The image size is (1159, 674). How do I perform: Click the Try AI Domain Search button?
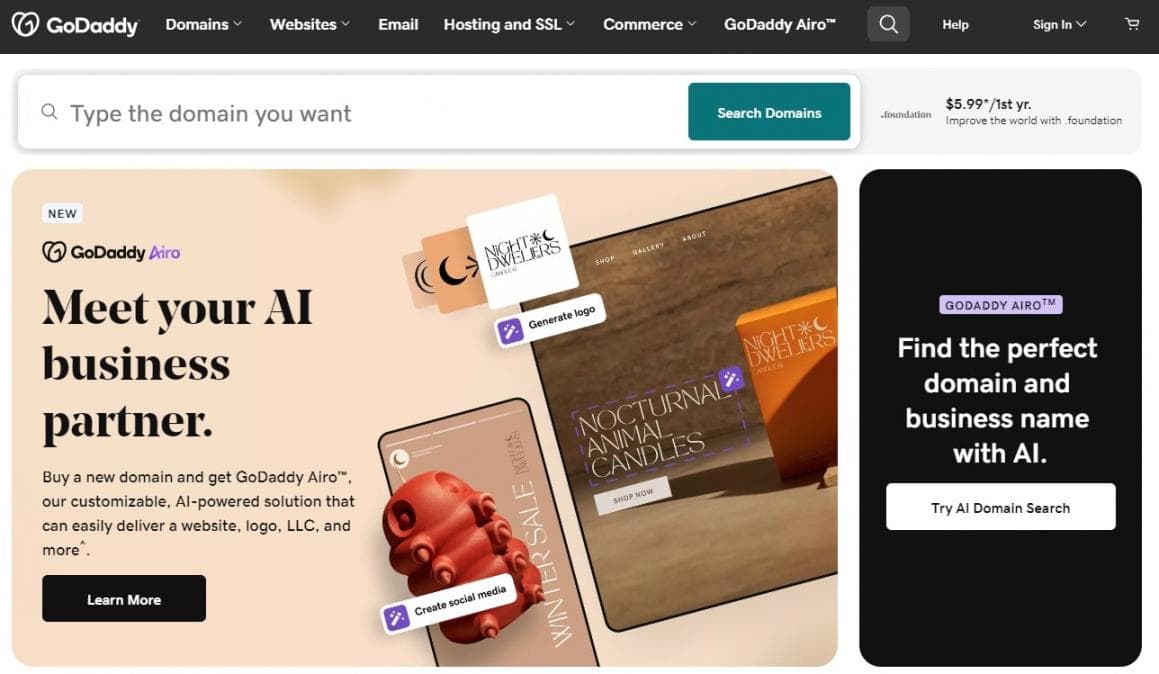1001,507
